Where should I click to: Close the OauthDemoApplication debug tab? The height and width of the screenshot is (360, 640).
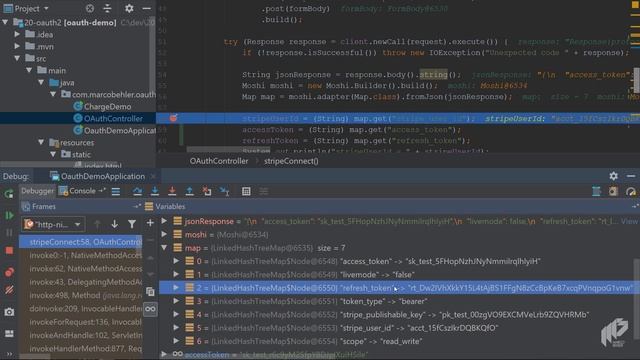pos(153,176)
